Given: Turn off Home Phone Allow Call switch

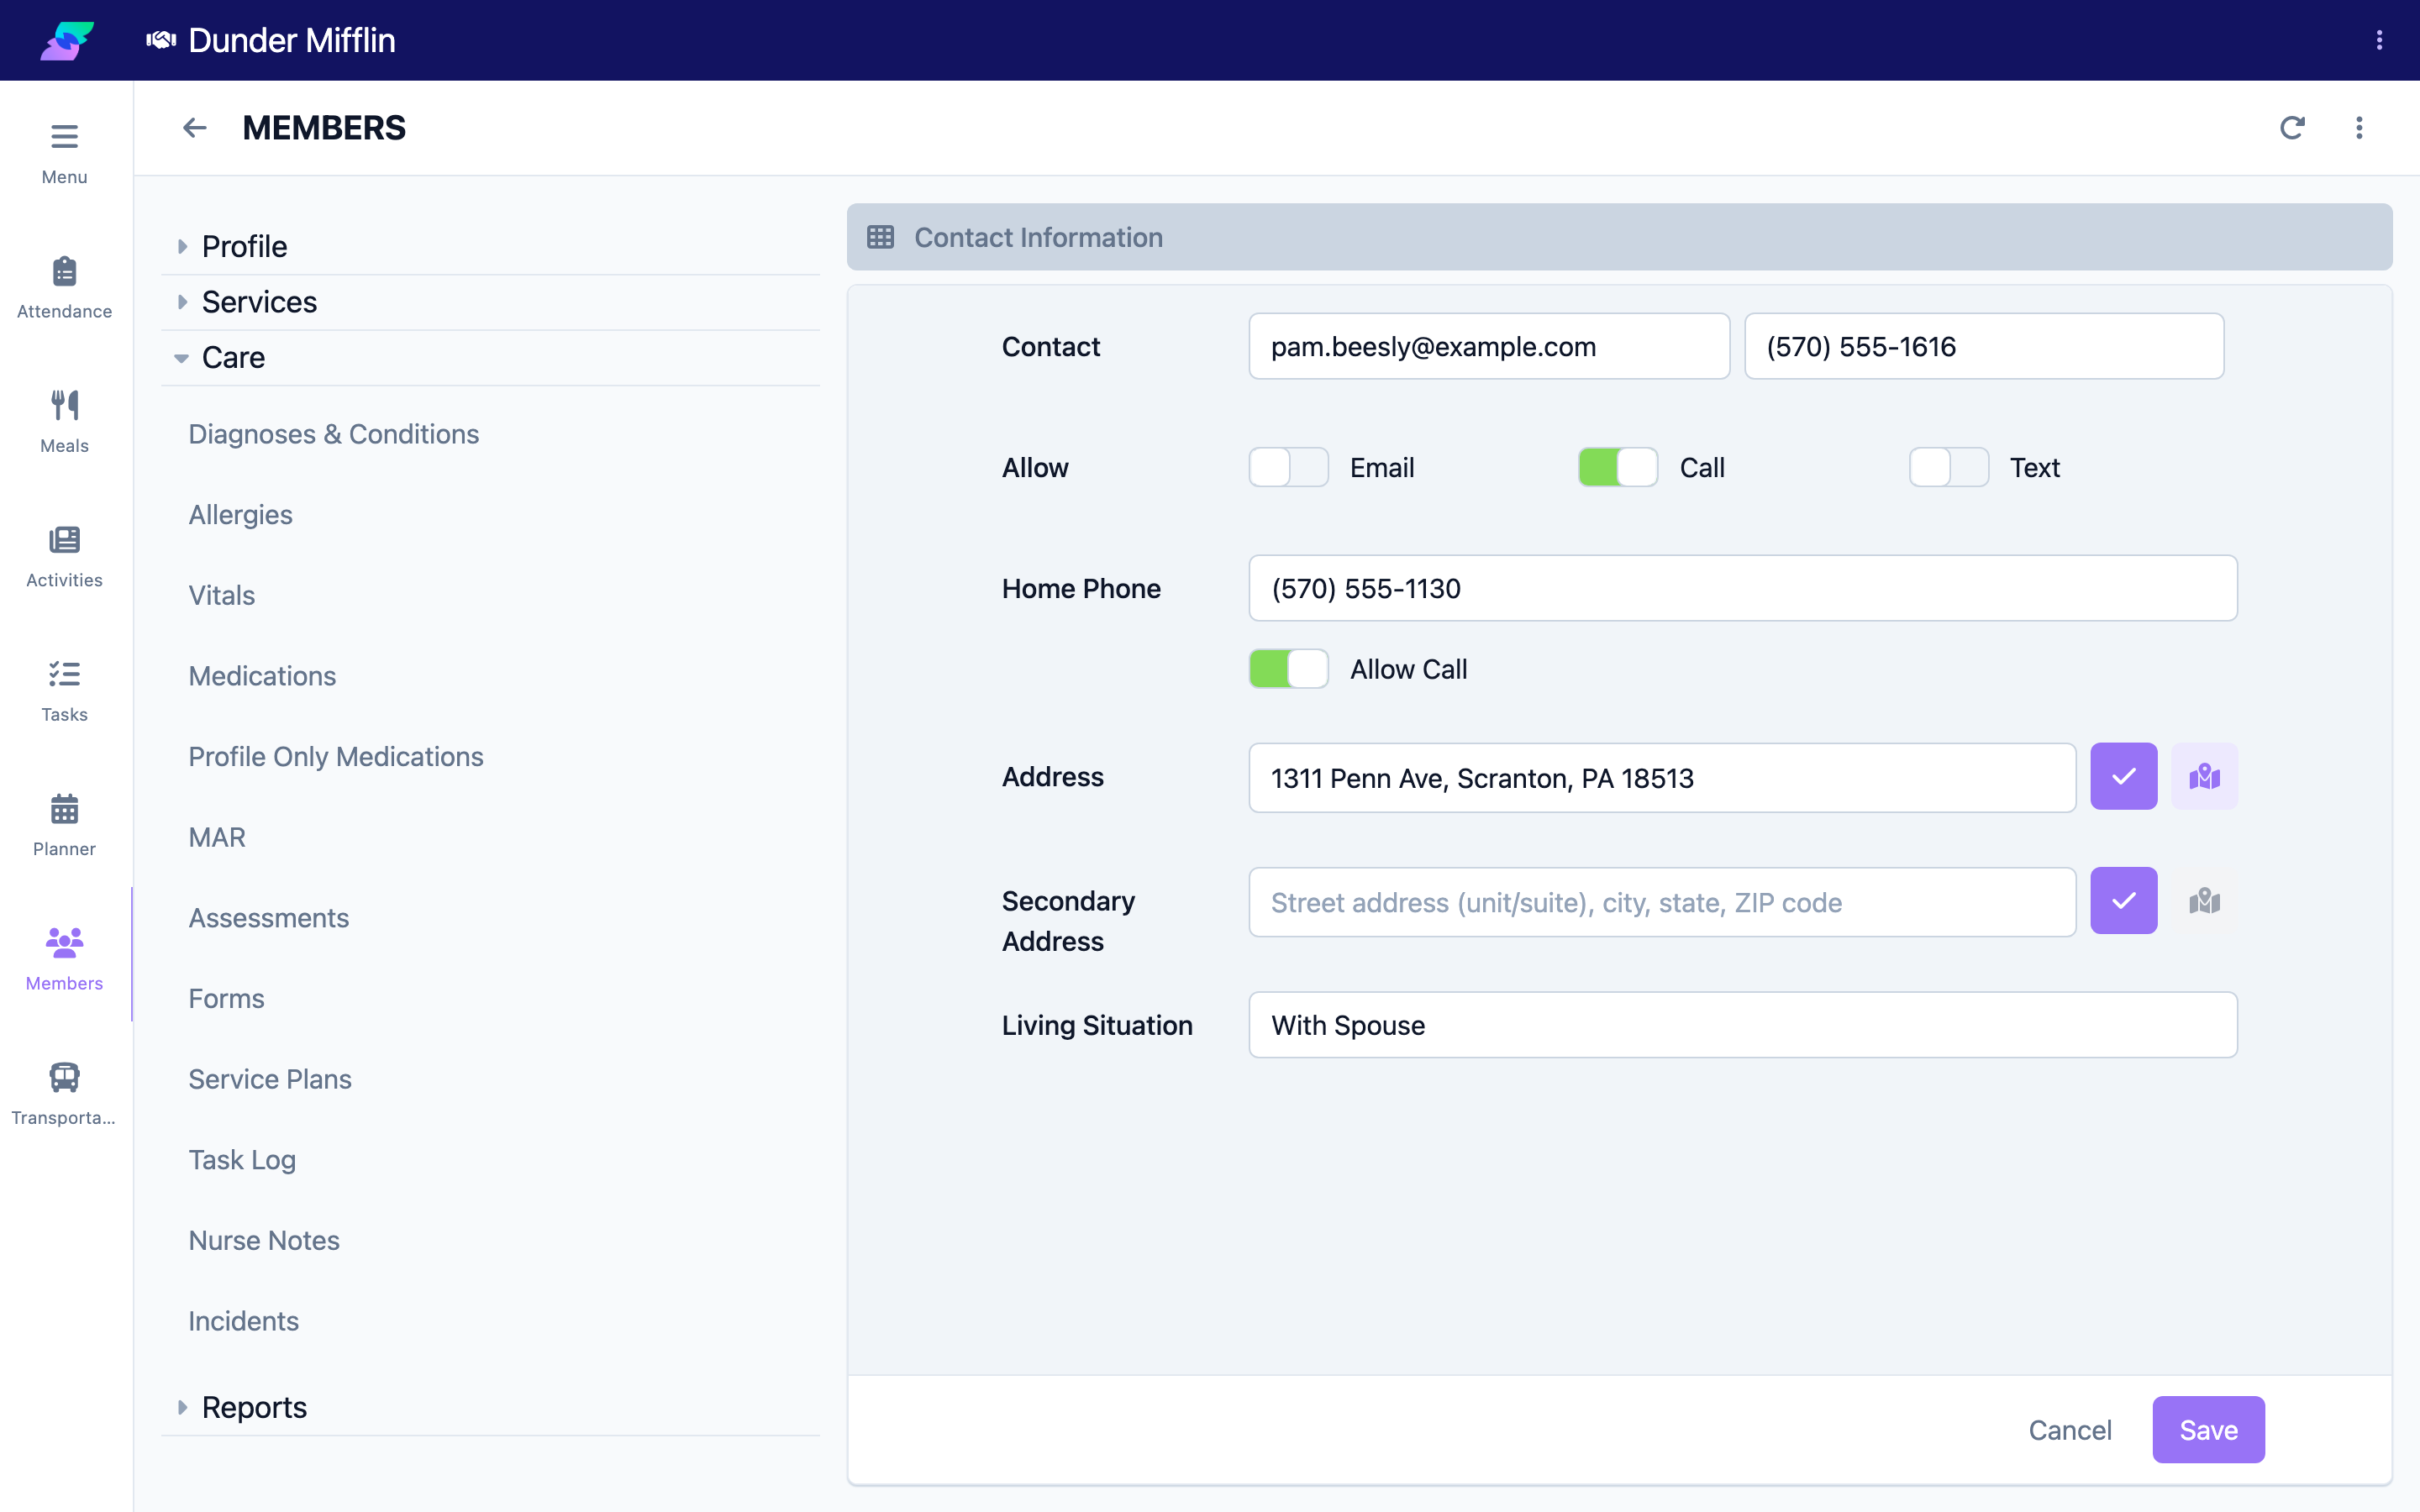Looking at the screenshot, I should pos(1288,669).
